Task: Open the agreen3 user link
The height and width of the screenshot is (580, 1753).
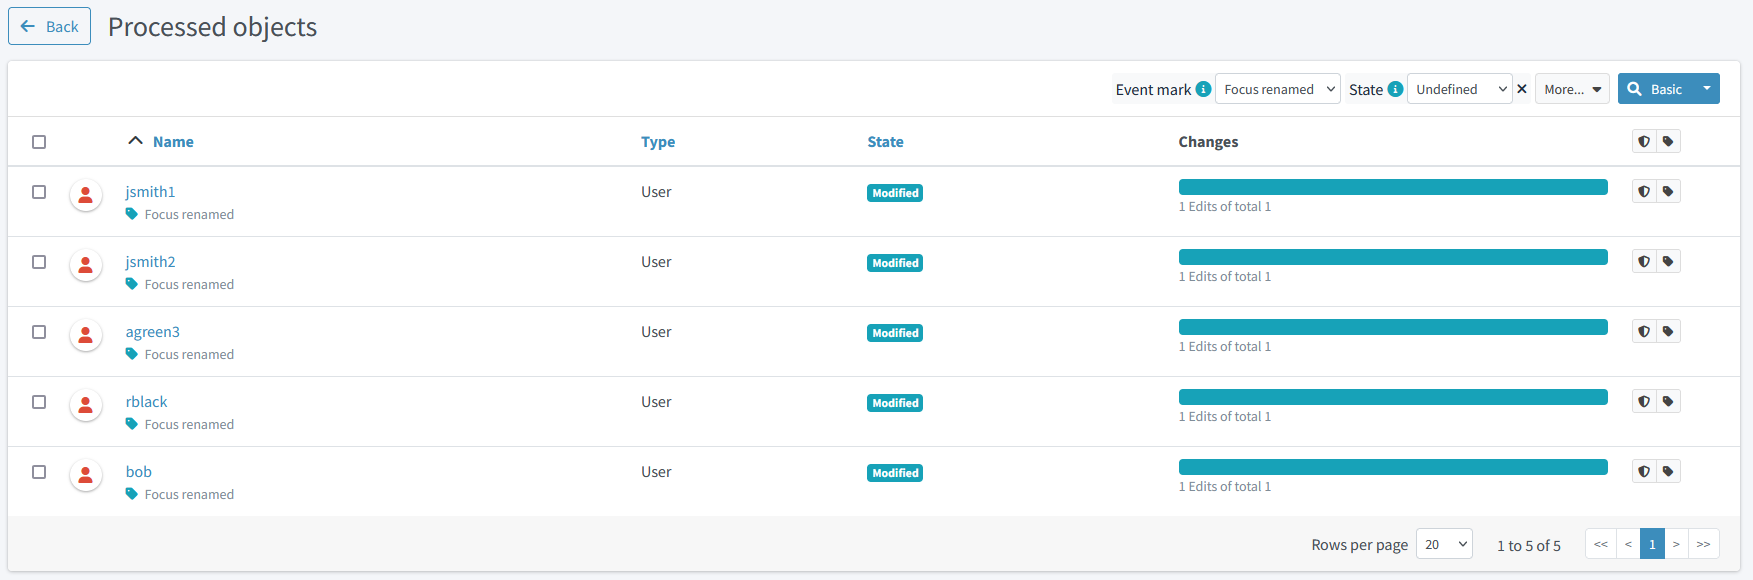Action: (x=152, y=332)
